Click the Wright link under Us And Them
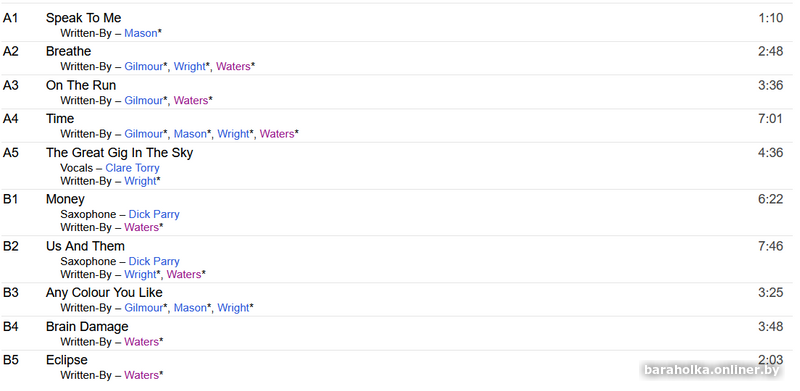The height and width of the screenshot is (391, 800). pyautogui.click(x=140, y=275)
